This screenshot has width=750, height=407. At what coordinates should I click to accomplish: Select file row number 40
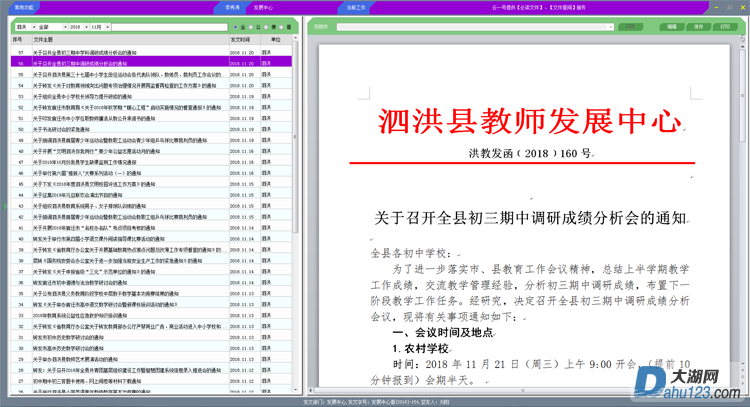pyautogui.click(x=151, y=239)
